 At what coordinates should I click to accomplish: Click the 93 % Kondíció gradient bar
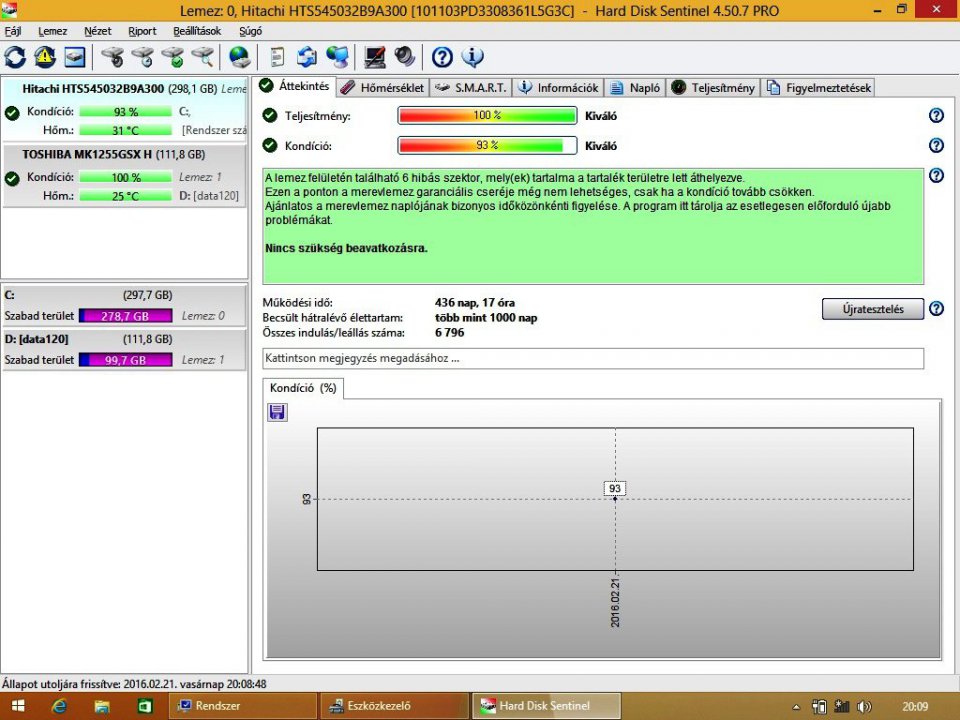tap(487, 145)
